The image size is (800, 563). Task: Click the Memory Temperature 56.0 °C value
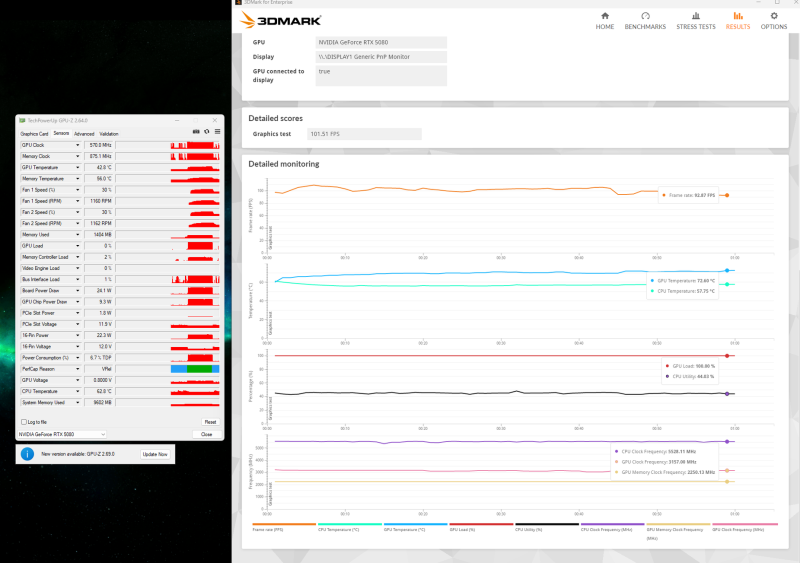pos(99,179)
